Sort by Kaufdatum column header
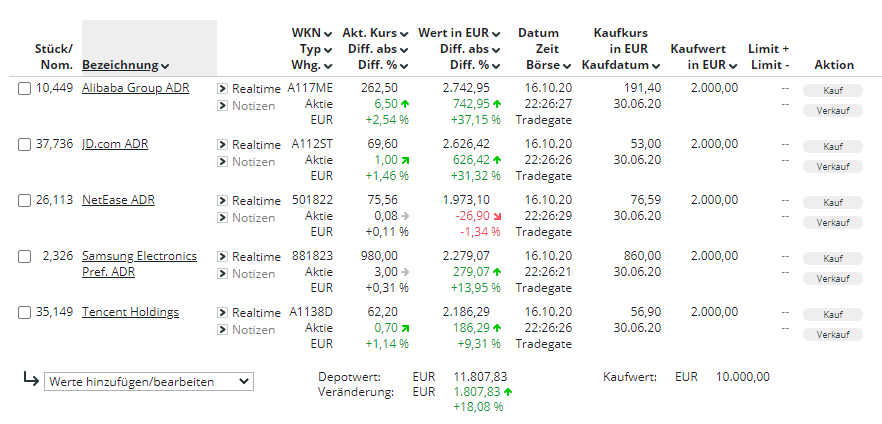The width and height of the screenshot is (882, 424). coord(621,65)
